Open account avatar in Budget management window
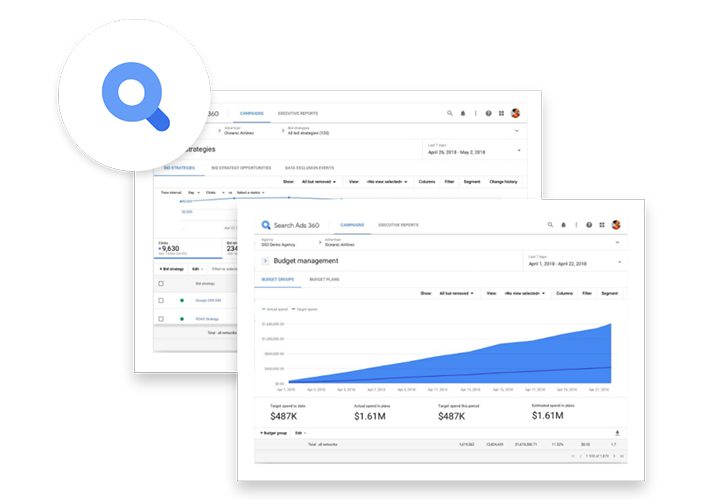The width and height of the screenshot is (703, 500). coord(616,225)
